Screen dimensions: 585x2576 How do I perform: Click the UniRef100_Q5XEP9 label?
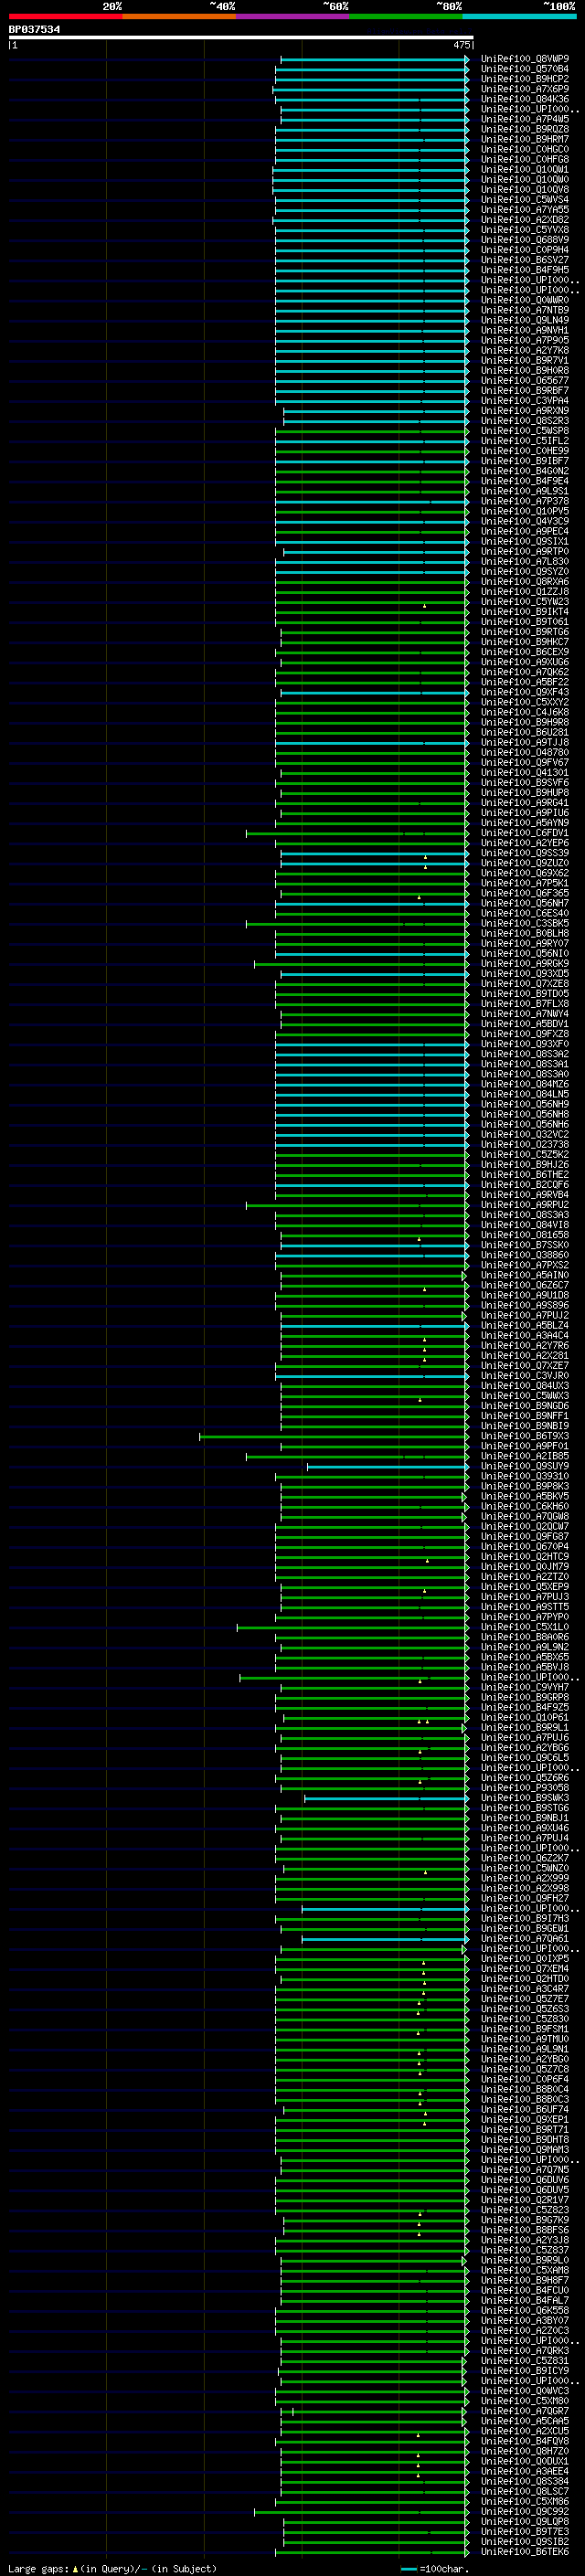[x=524, y=1587]
